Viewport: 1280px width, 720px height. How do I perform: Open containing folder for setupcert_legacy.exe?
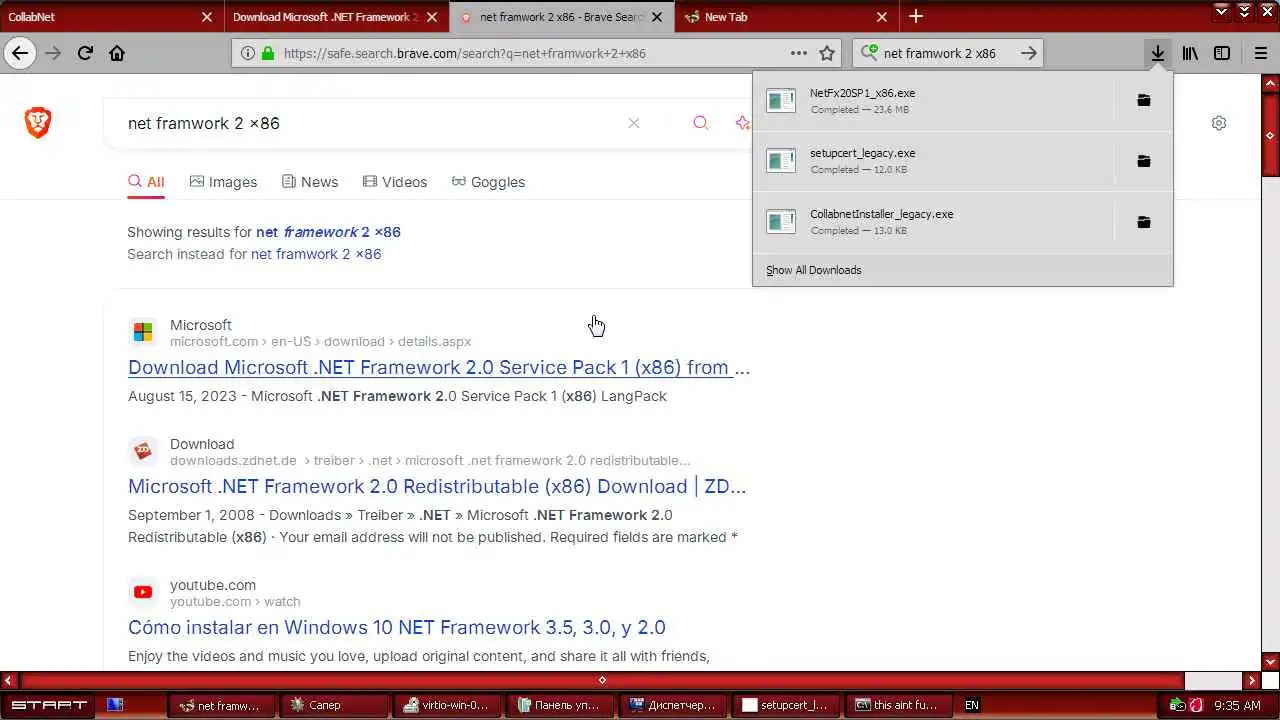coord(1144,161)
